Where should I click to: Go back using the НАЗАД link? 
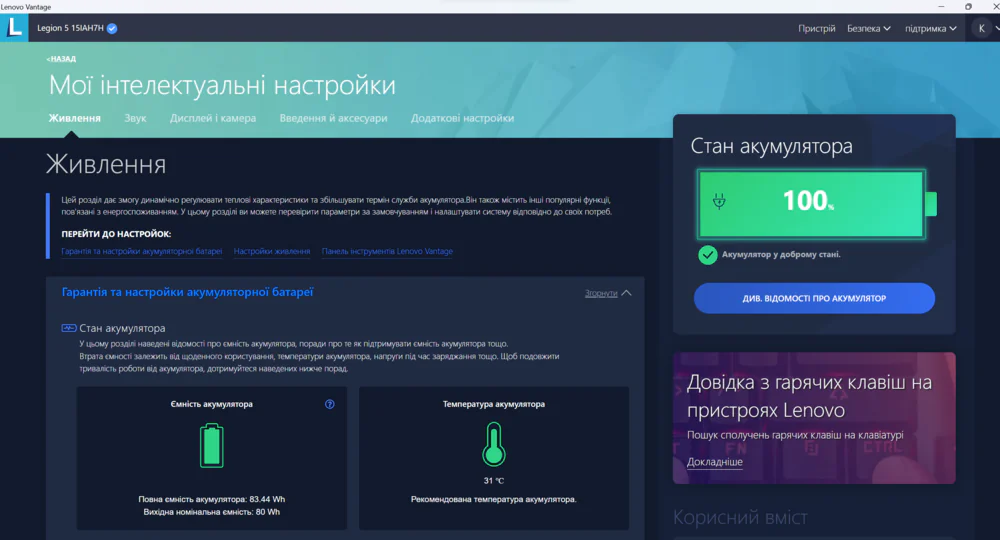pyautogui.click(x=61, y=59)
